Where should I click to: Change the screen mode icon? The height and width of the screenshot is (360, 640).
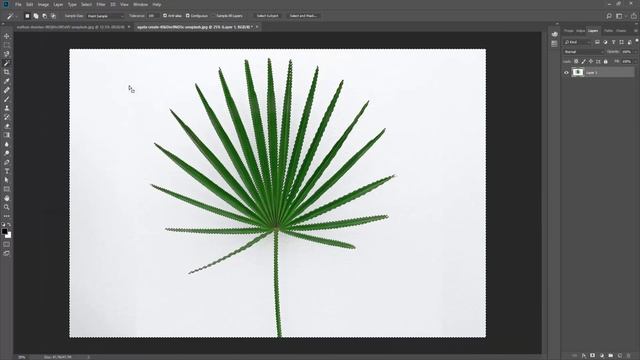point(7,253)
